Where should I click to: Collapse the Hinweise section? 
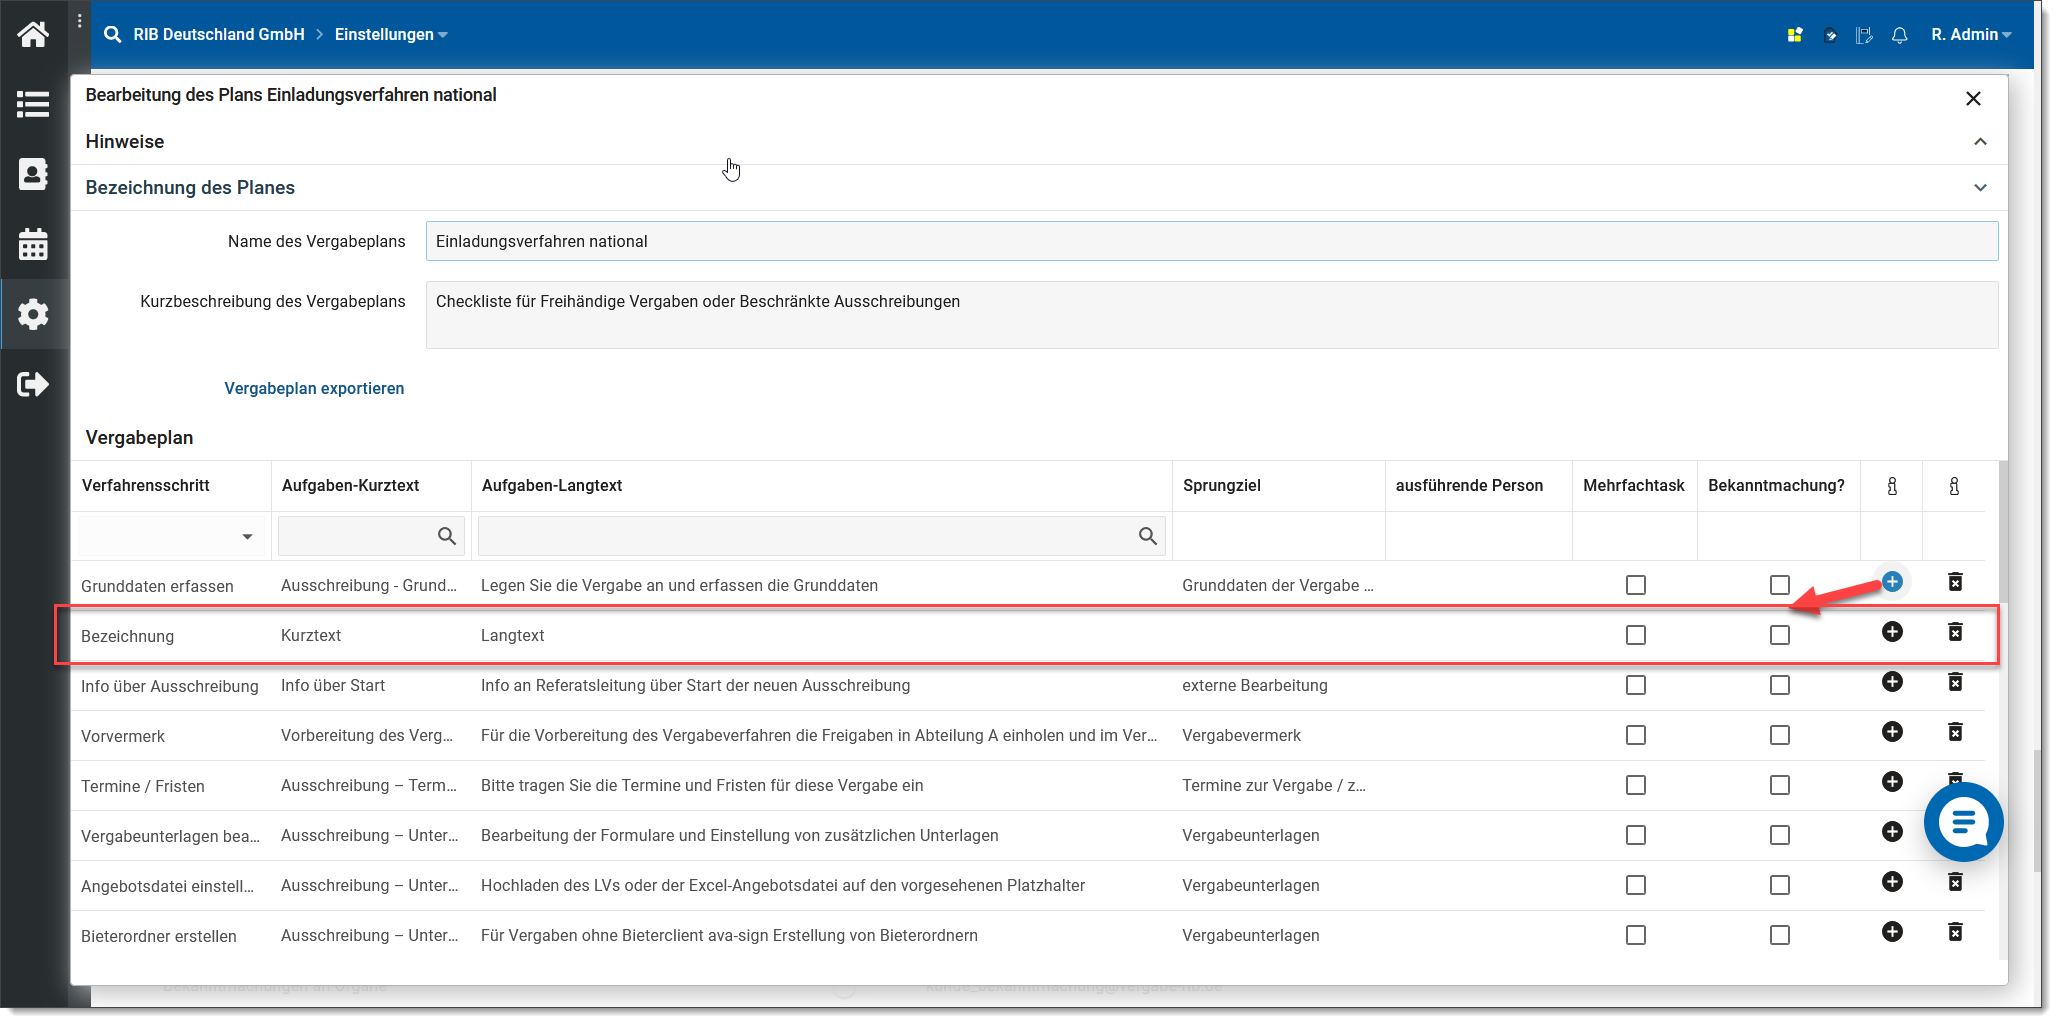coord(1979,142)
